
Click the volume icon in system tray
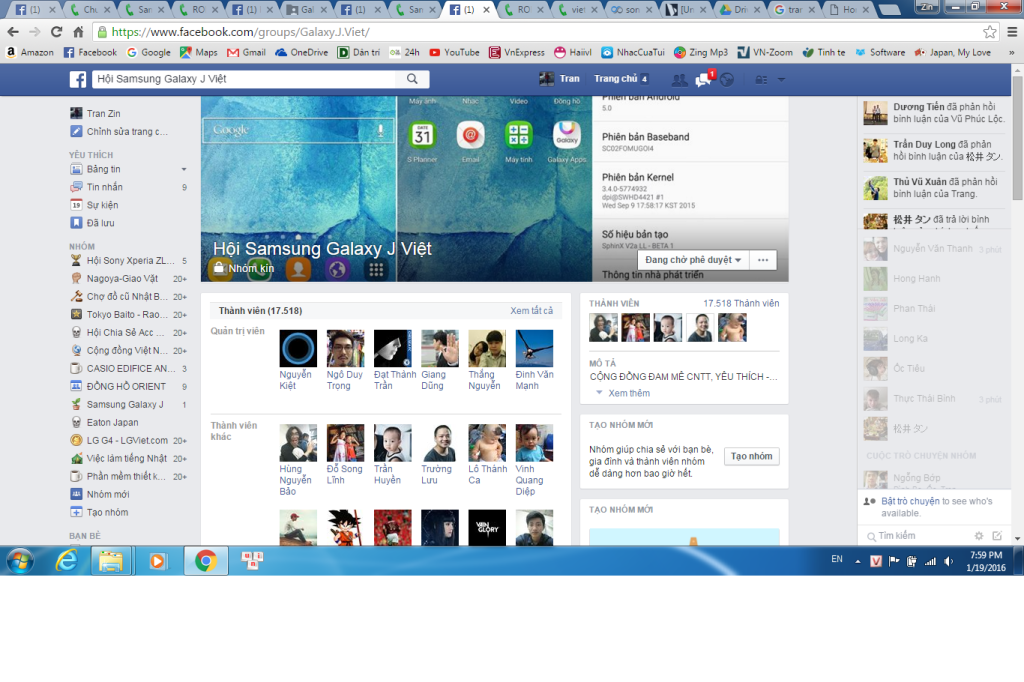click(948, 562)
